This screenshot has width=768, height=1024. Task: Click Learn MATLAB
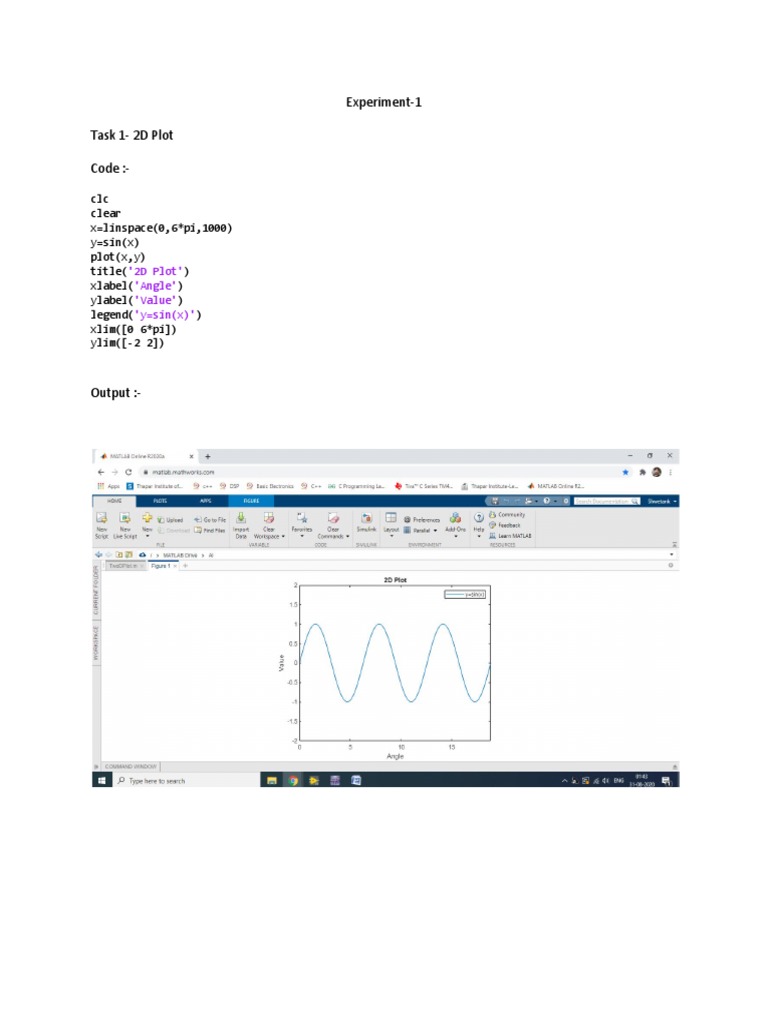[x=510, y=536]
